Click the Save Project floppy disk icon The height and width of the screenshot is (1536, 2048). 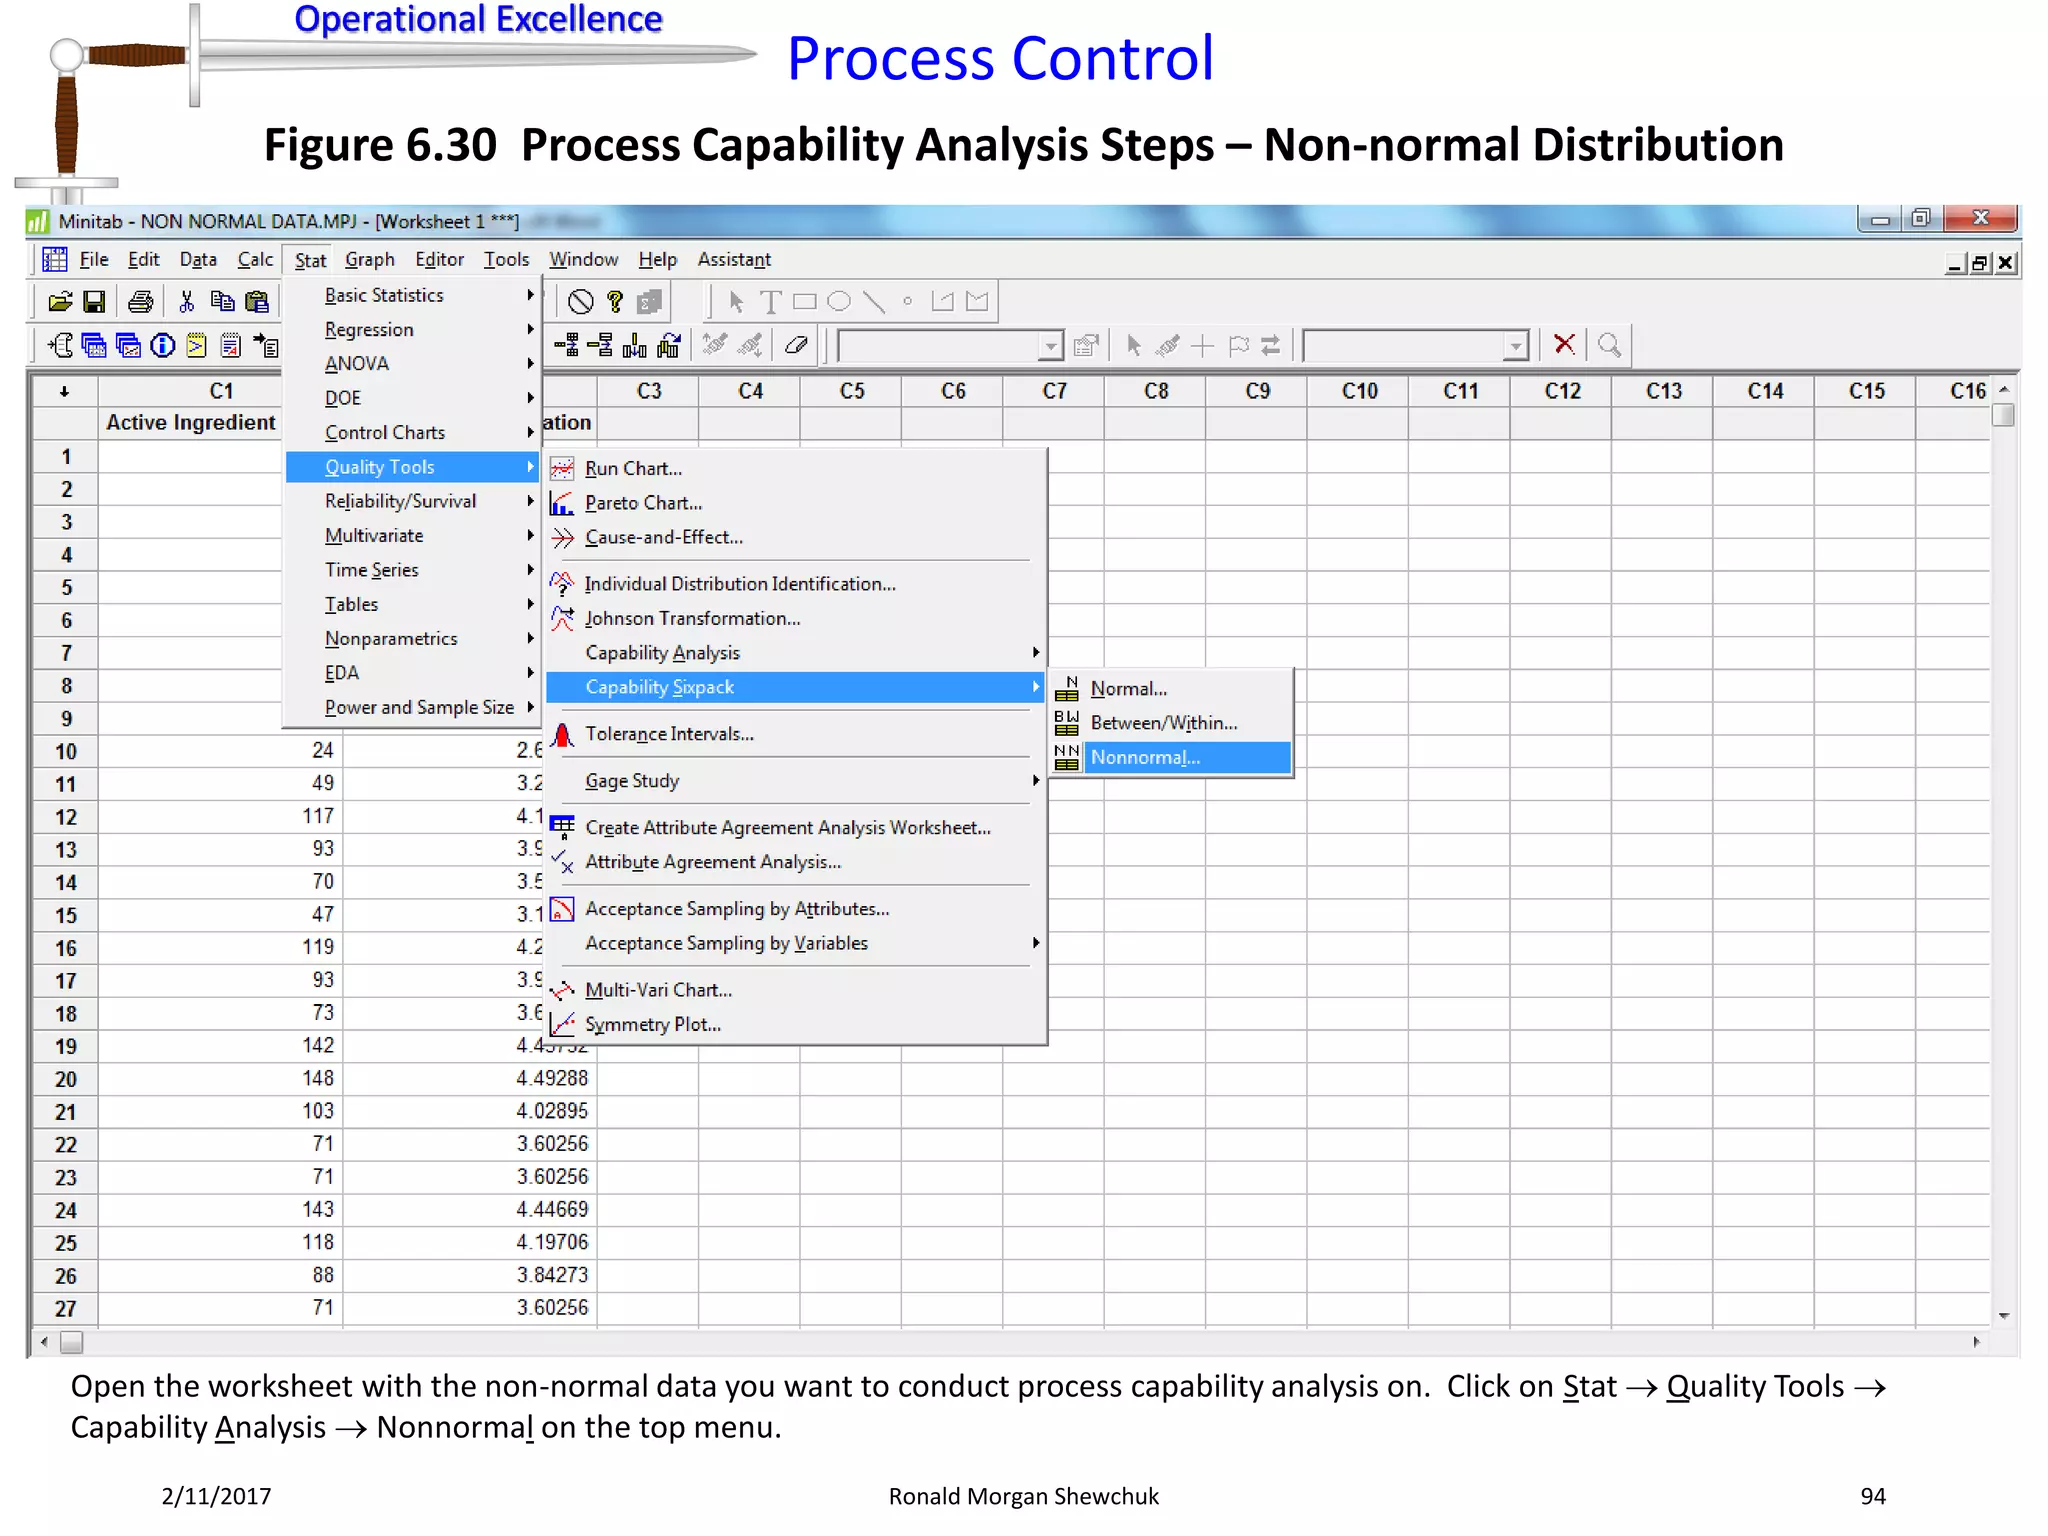point(94,301)
